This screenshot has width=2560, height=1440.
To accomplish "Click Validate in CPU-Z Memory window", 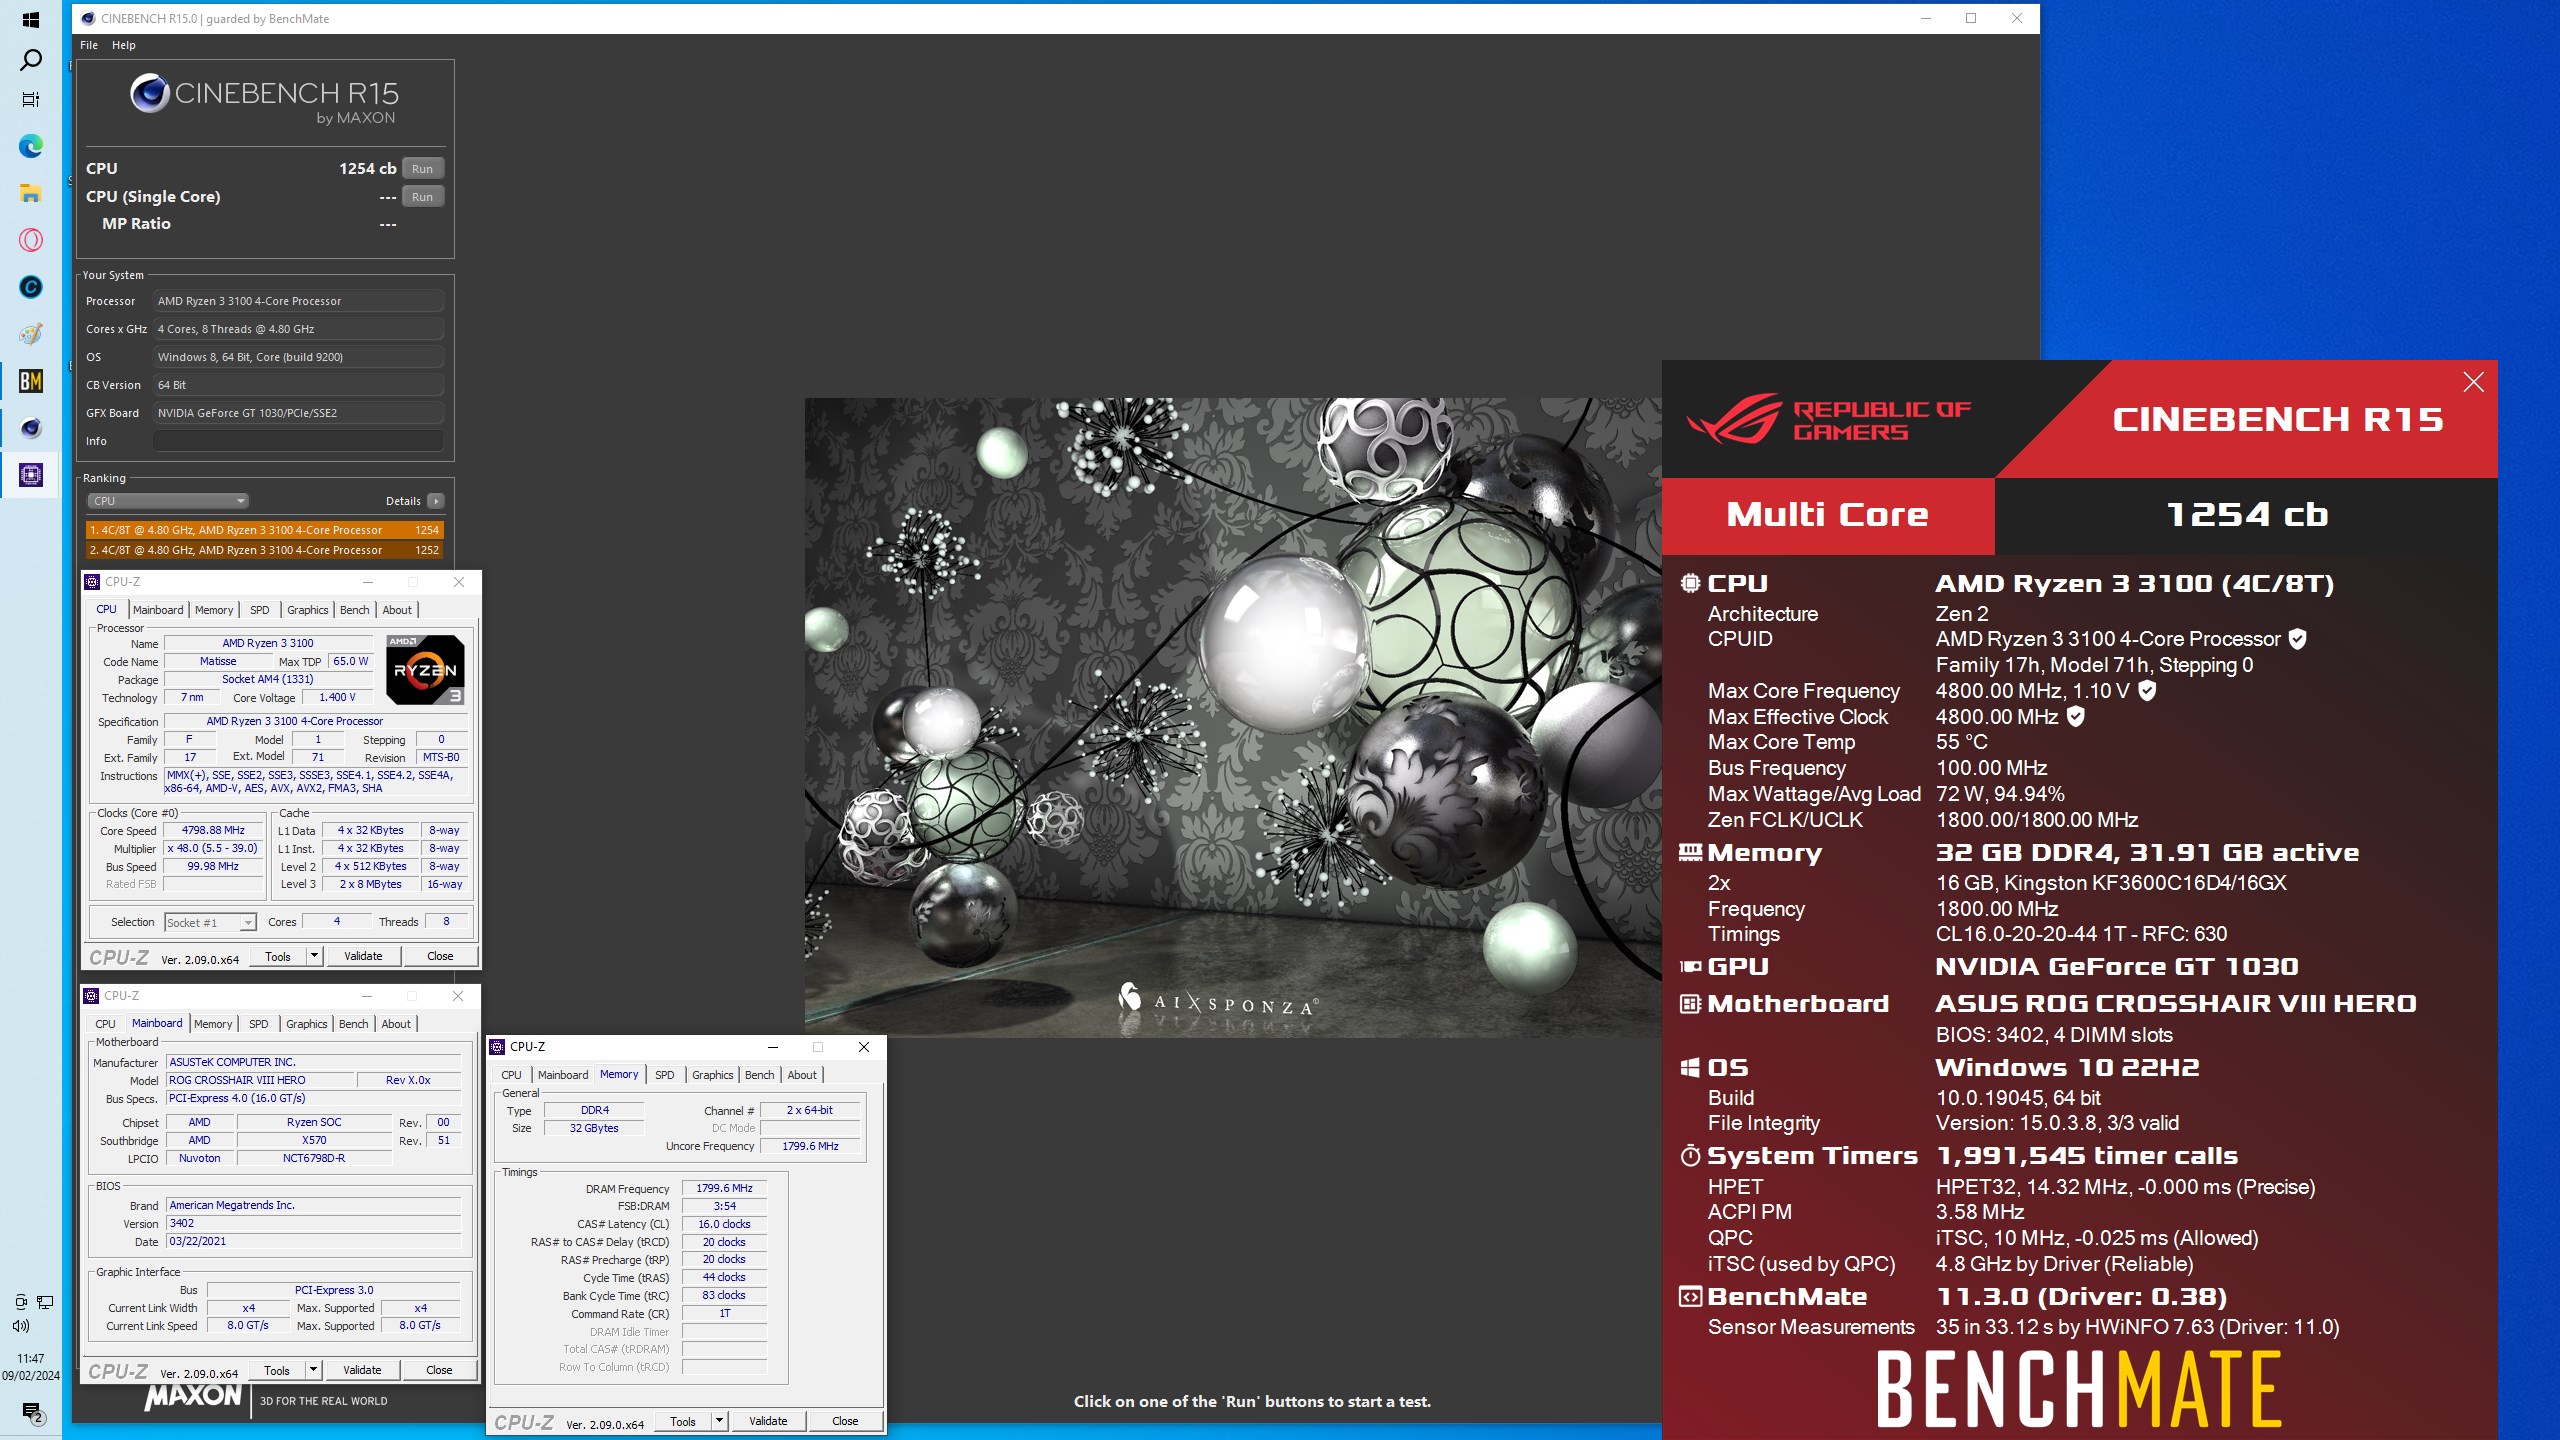I will 768,1421.
